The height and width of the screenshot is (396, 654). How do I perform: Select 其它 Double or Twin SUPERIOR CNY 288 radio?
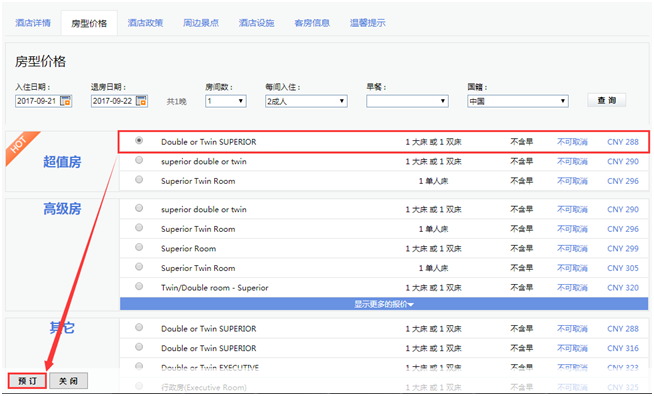coord(139,328)
